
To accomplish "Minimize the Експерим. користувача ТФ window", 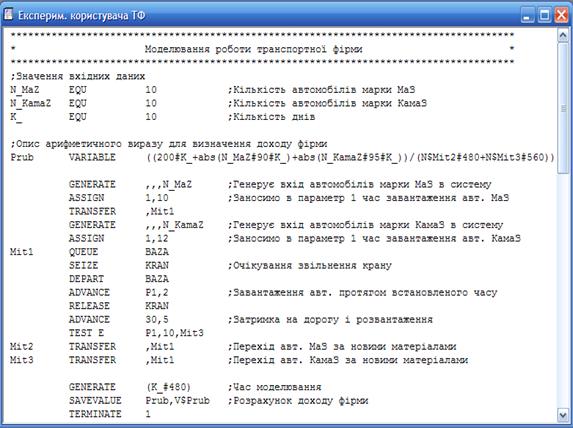I will [527, 16].
